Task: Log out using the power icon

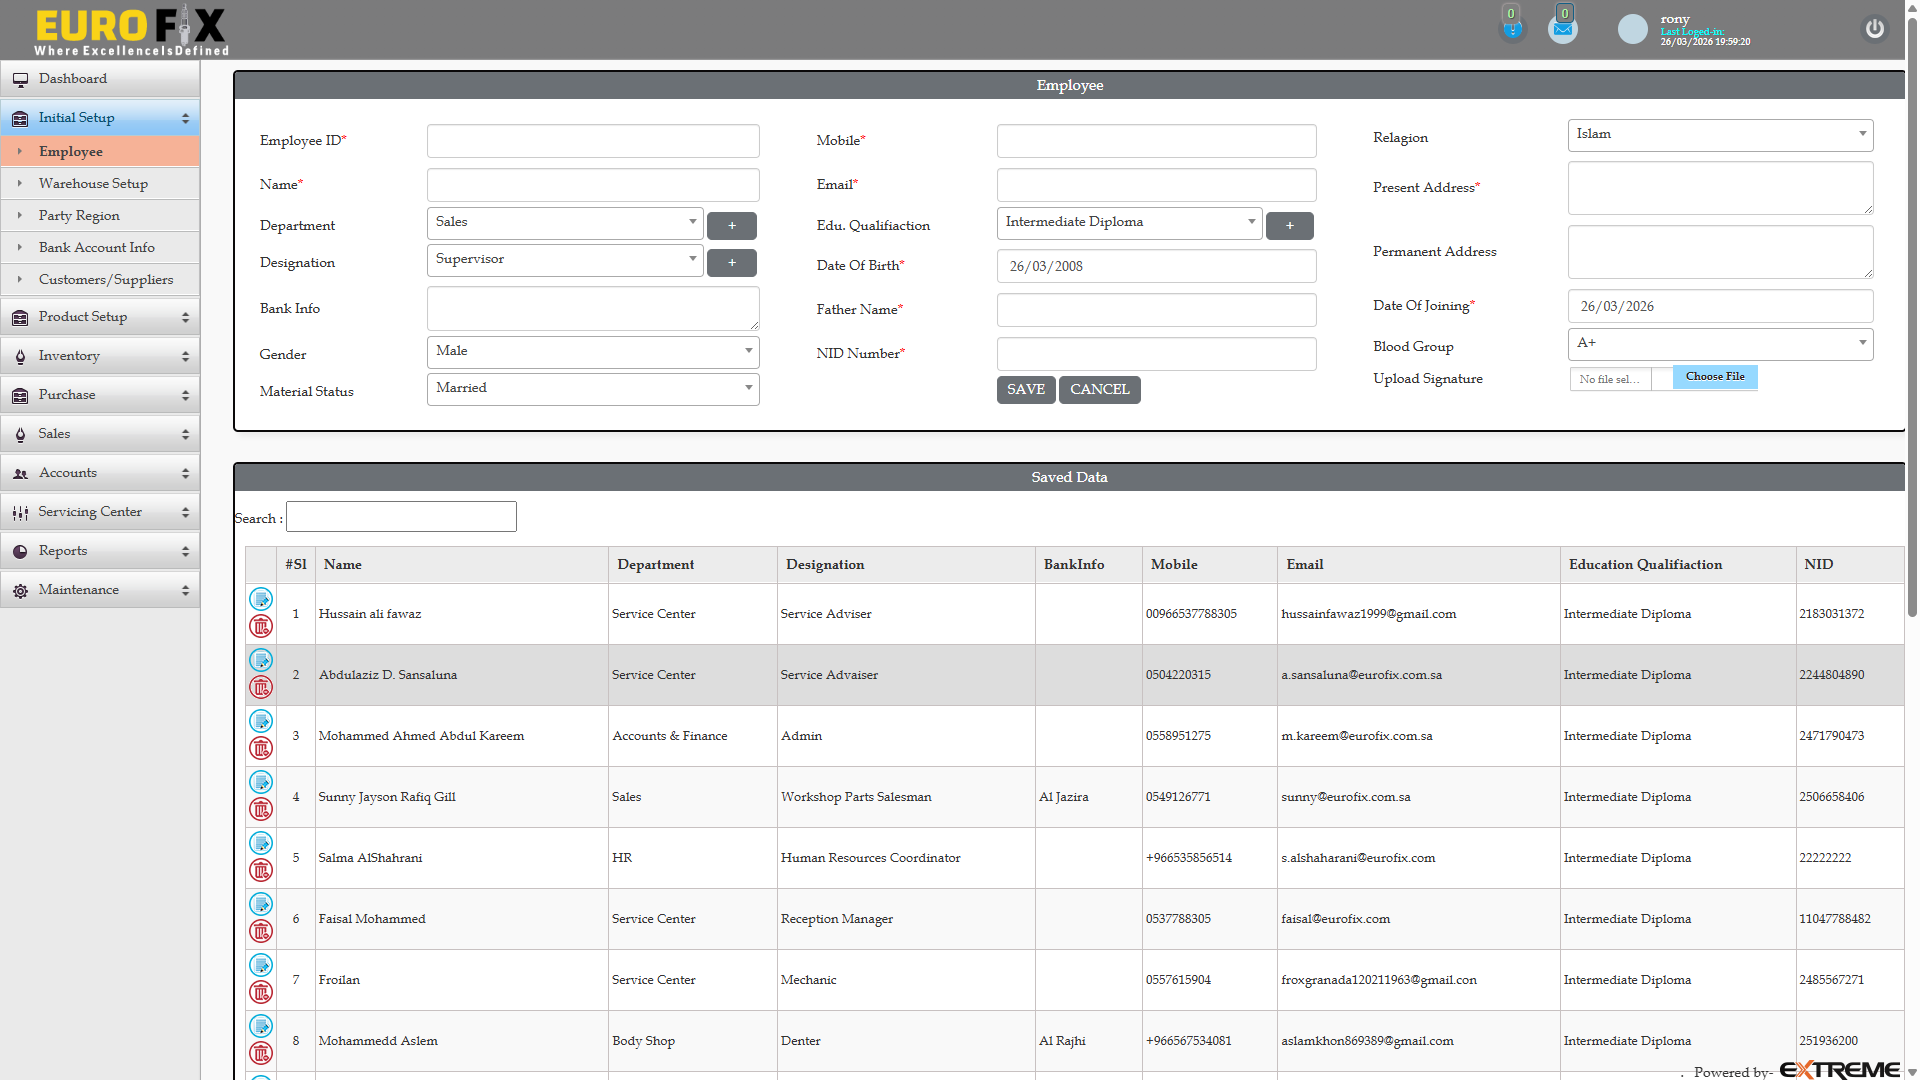Action: pyautogui.click(x=1874, y=29)
